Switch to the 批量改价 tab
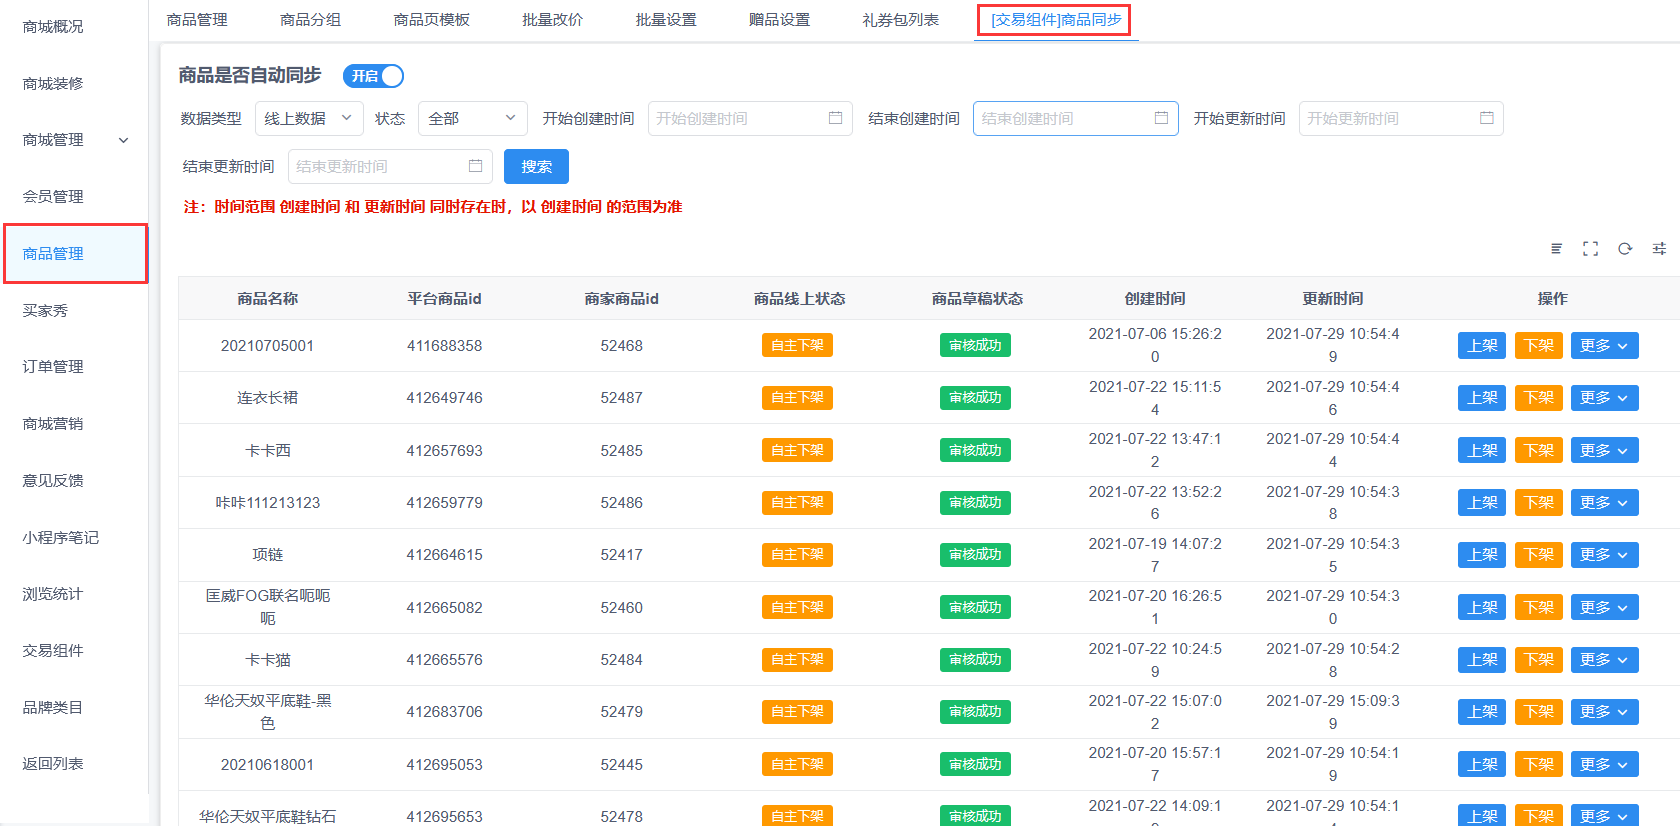Viewport: 1680px width, 826px height. 552,20
